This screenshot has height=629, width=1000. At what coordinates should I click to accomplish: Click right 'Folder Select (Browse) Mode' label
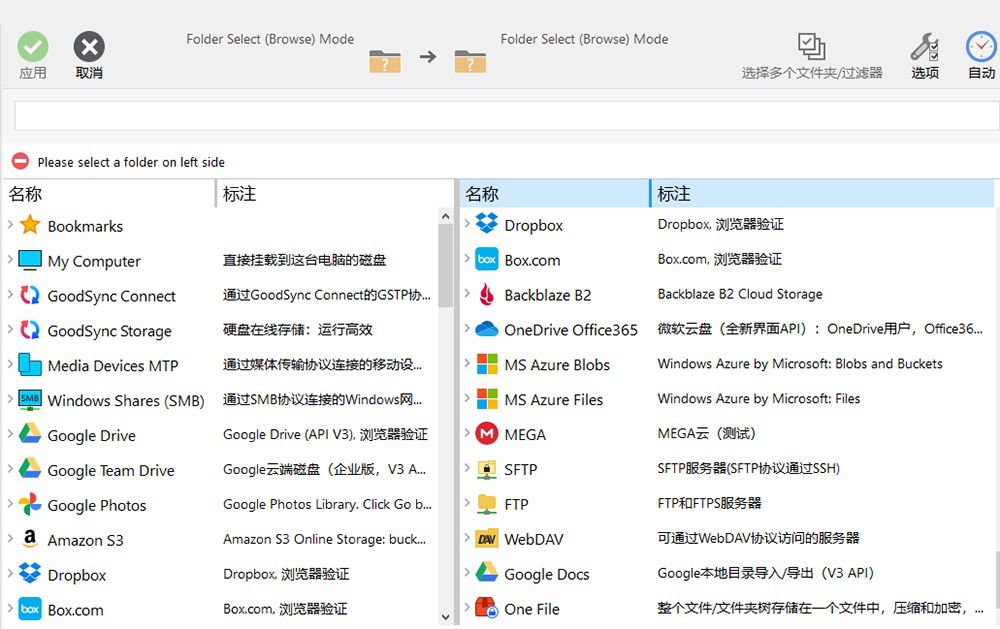pyautogui.click(x=584, y=39)
